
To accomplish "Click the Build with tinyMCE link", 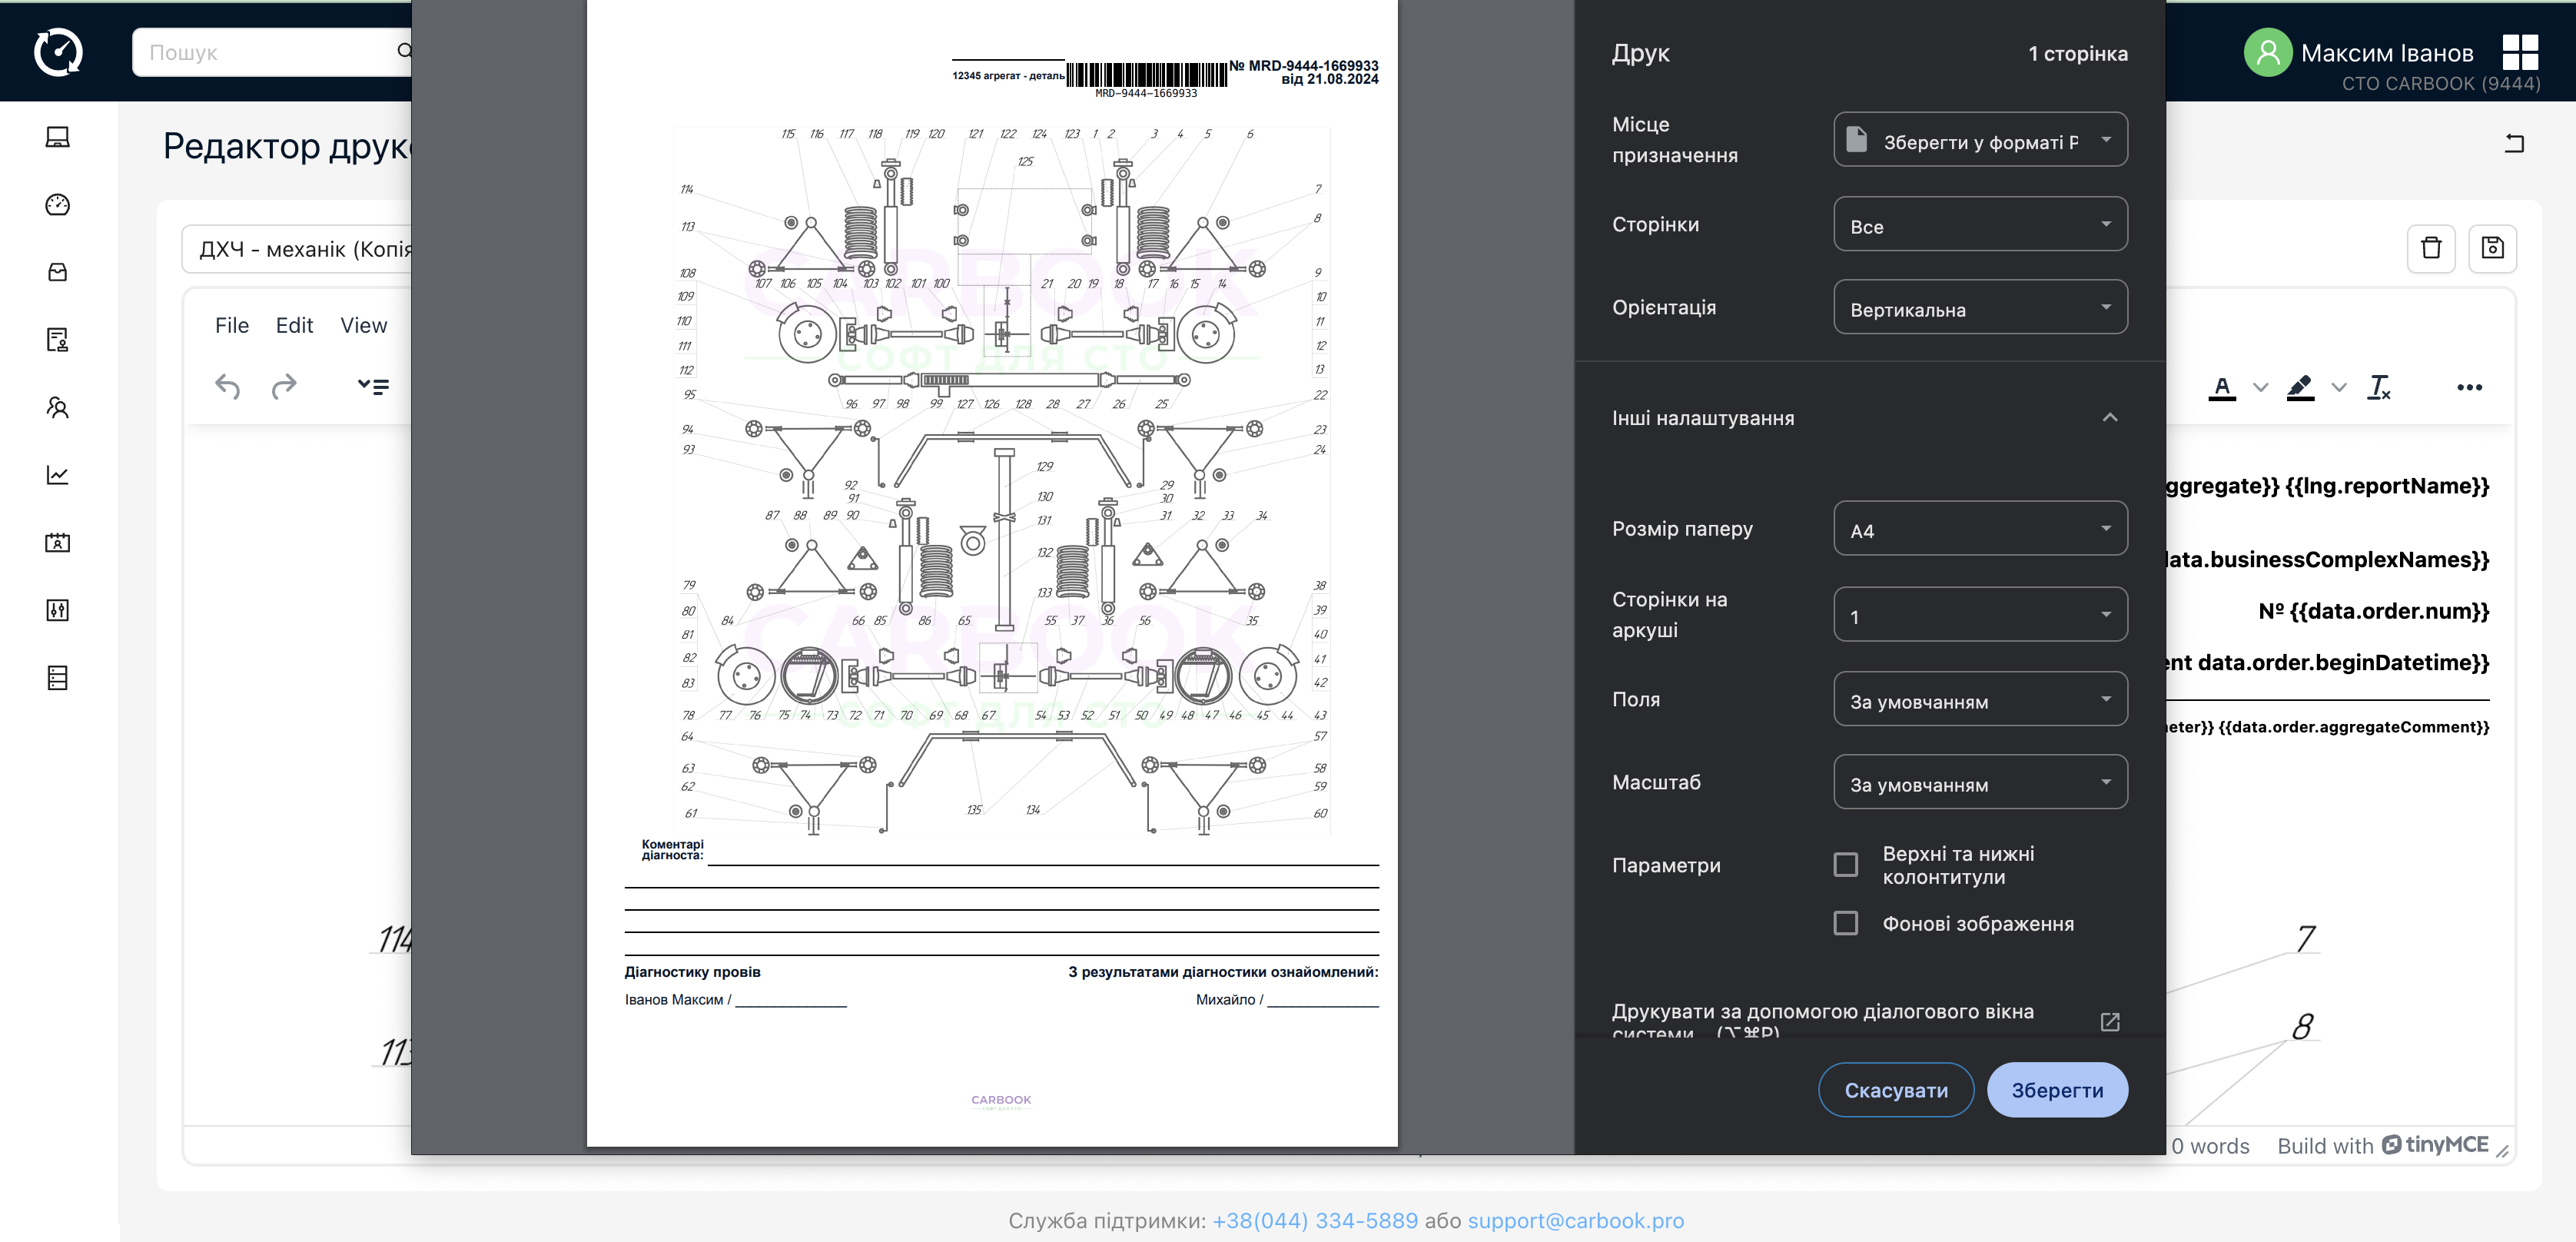I will click(x=2383, y=1146).
